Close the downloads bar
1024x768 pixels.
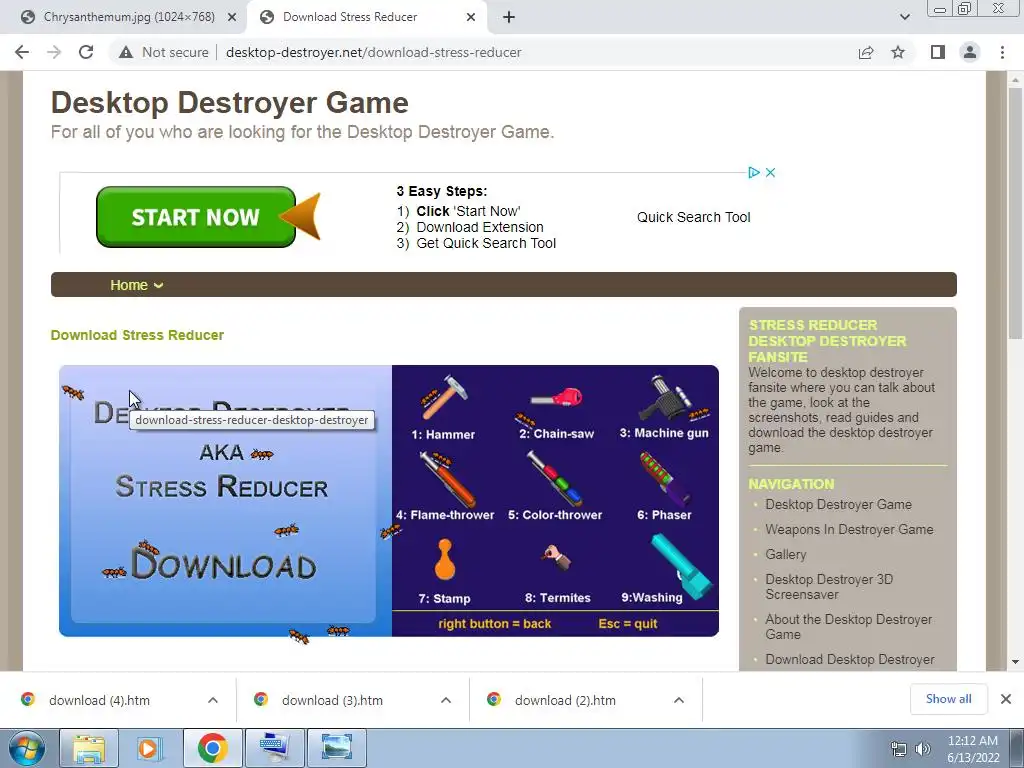point(1006,699)
